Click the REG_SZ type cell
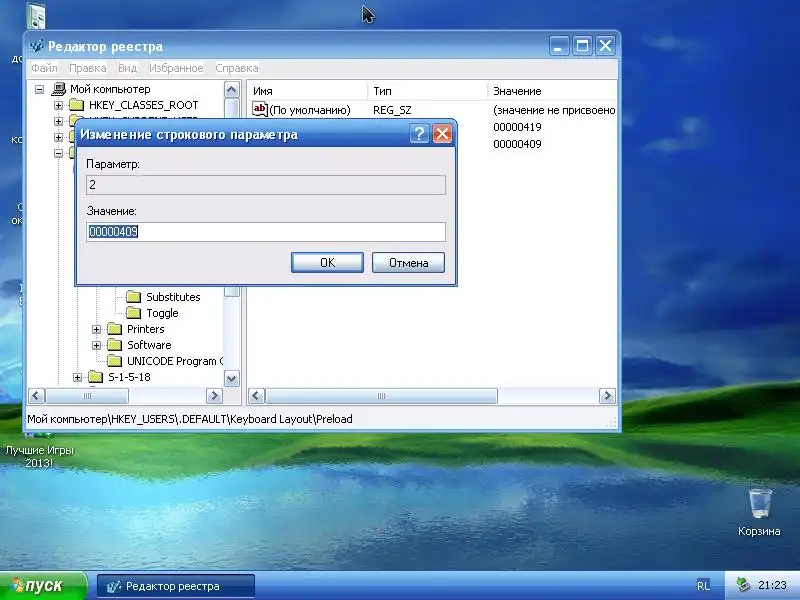The width and height of the screenshot is (800, 600). (x=392, y=110)
